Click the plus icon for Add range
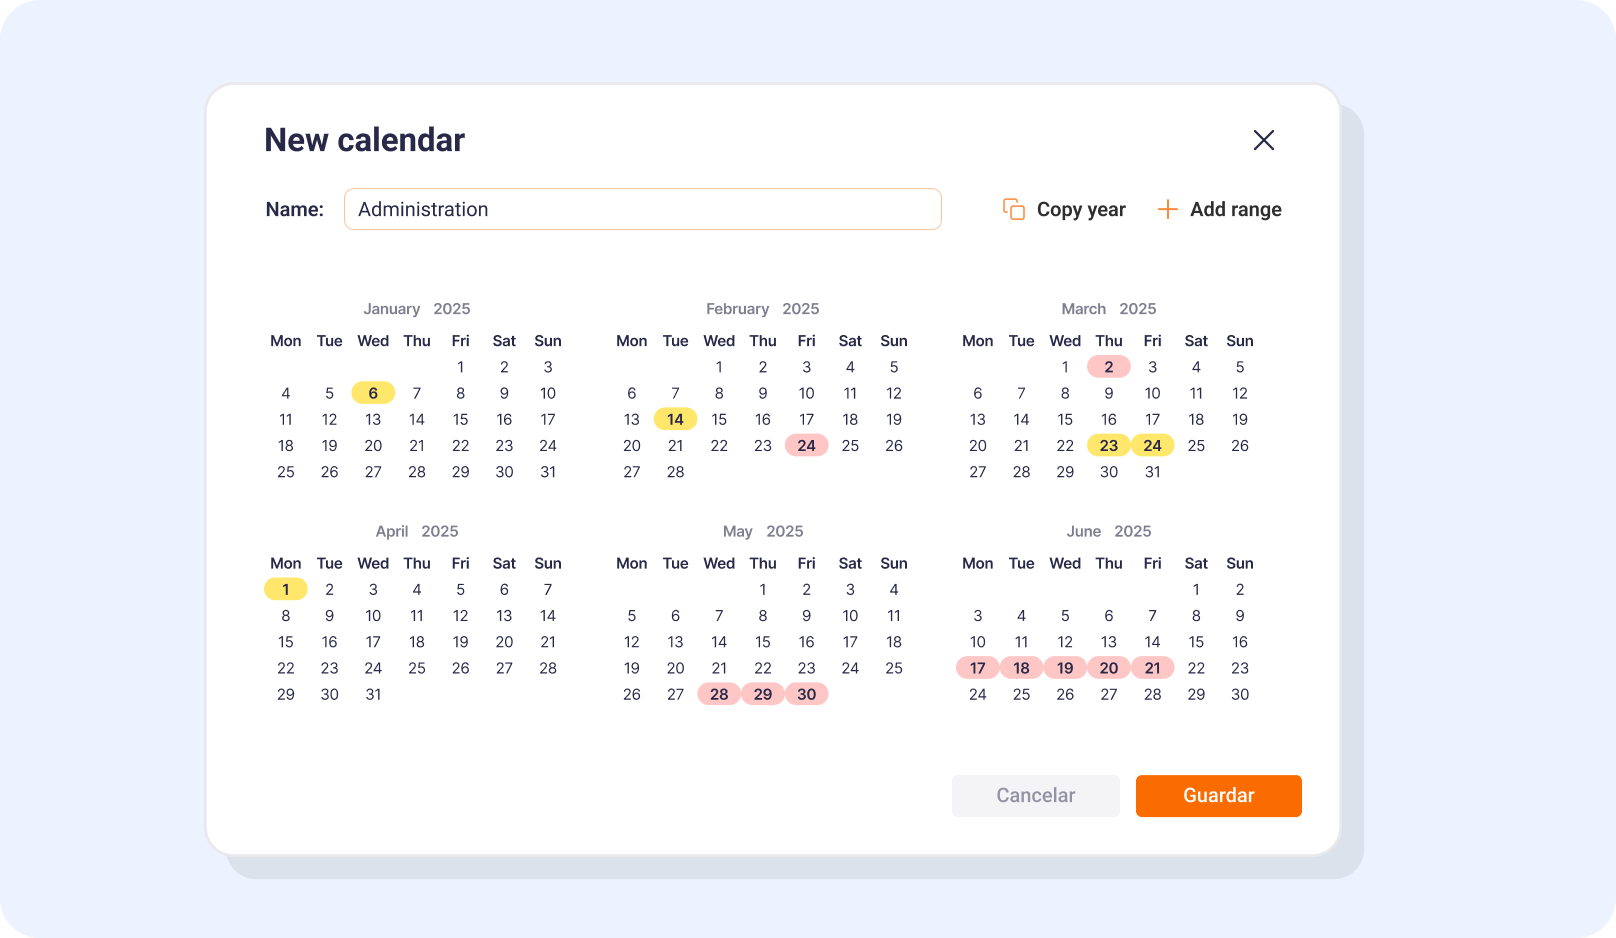 point(1167,209)
